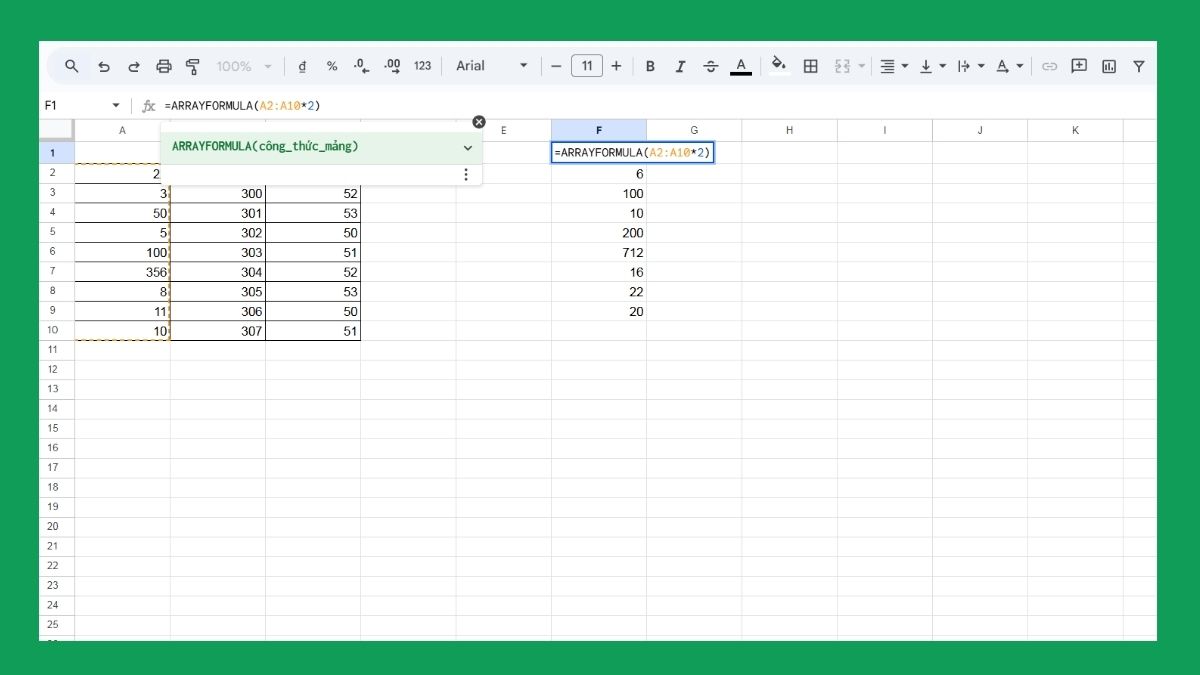
Task: Insert a link
Action: click(x=1049, y=66)
